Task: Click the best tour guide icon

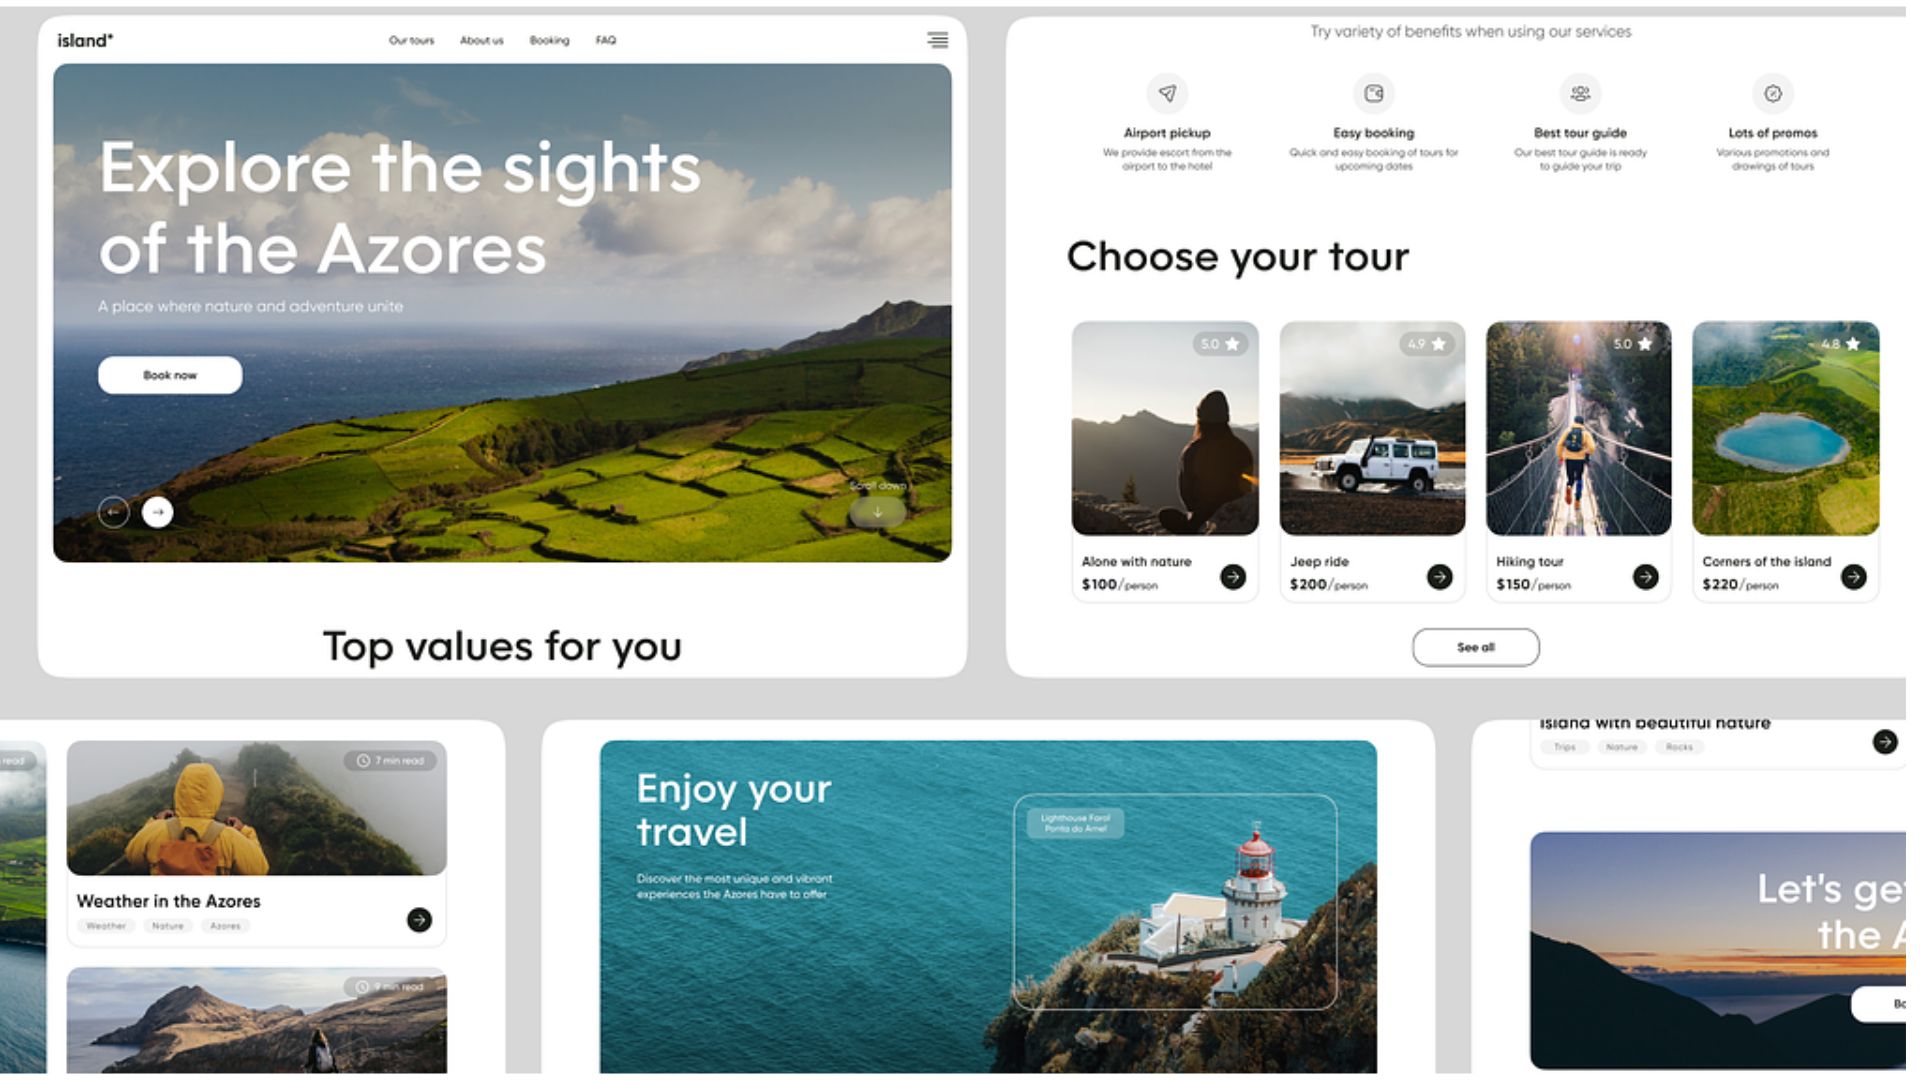Action: (x=1580, y=94)
